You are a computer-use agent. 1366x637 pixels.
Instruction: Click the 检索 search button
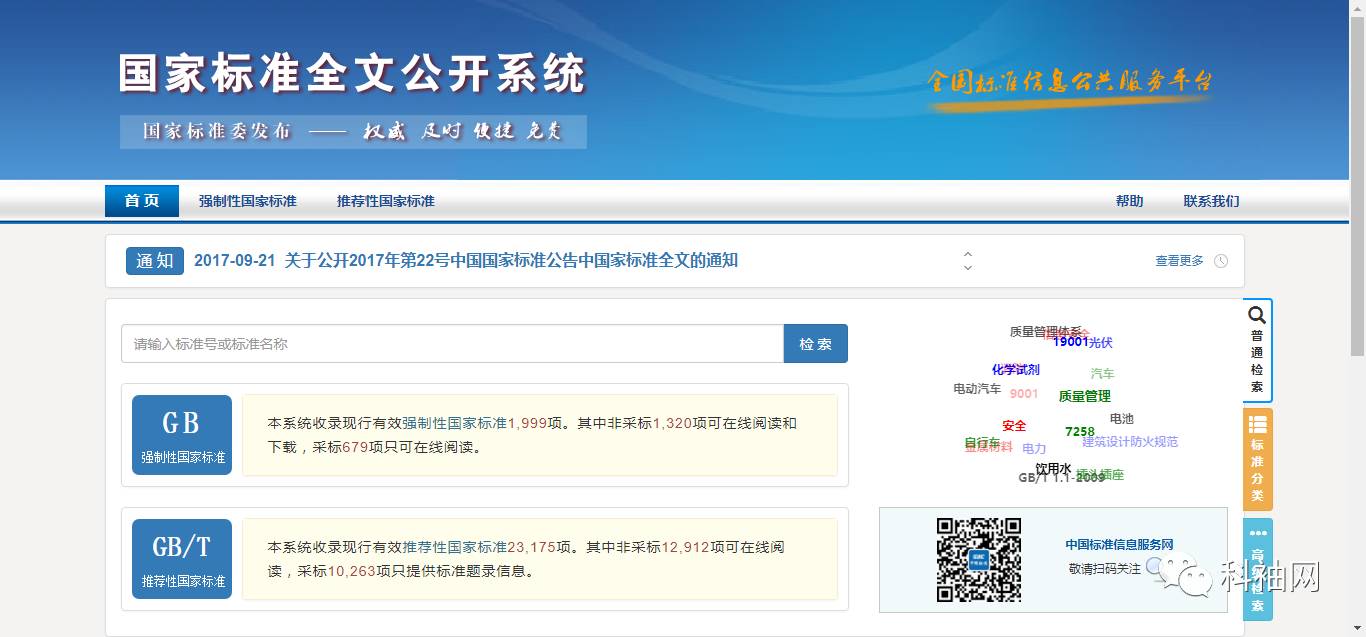(x=815, y=344)
